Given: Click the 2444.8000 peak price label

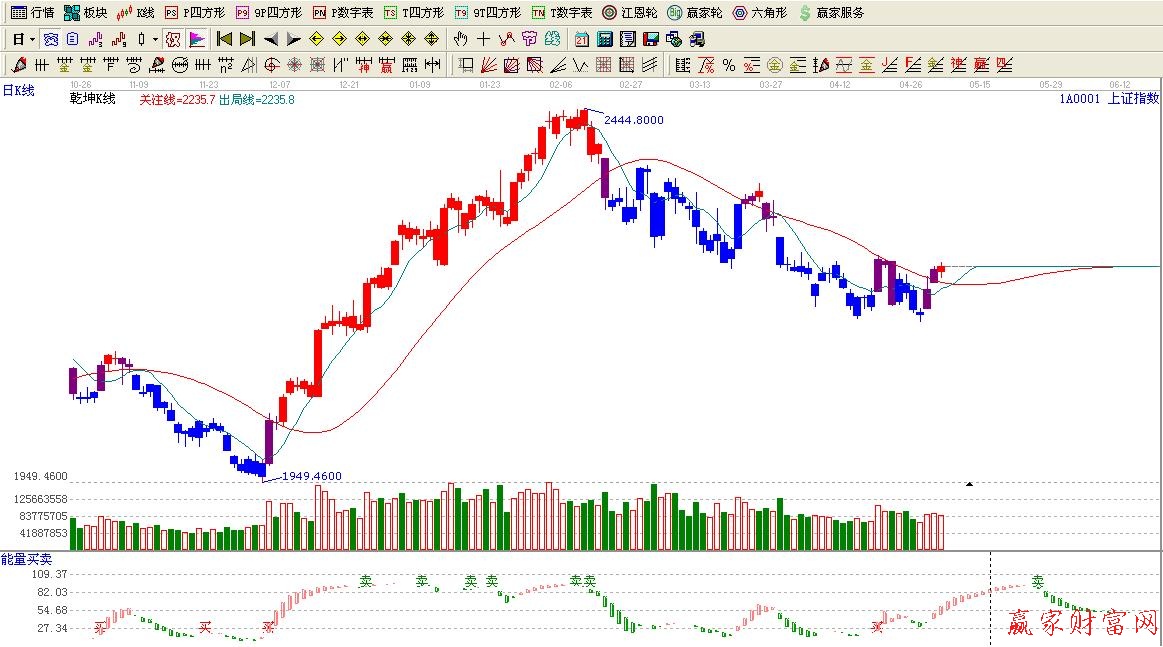Looking at the screenshot, I should point(633,119).
